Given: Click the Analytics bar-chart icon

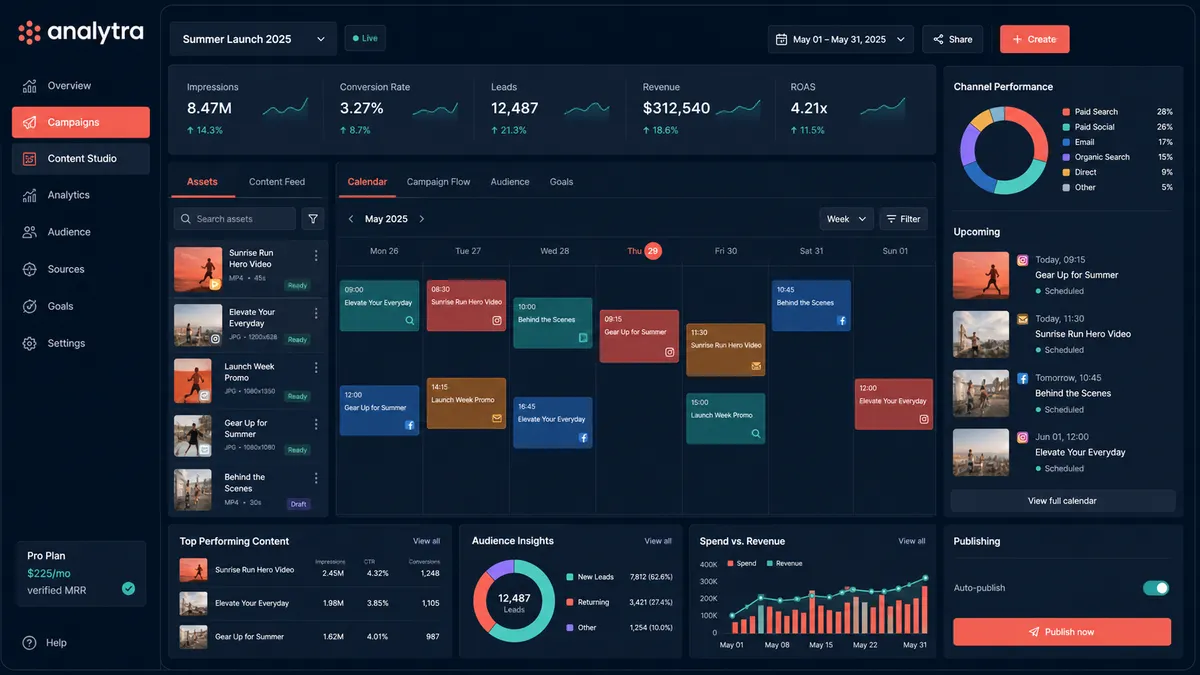Looking at the screenshot, I should [29, 196].
